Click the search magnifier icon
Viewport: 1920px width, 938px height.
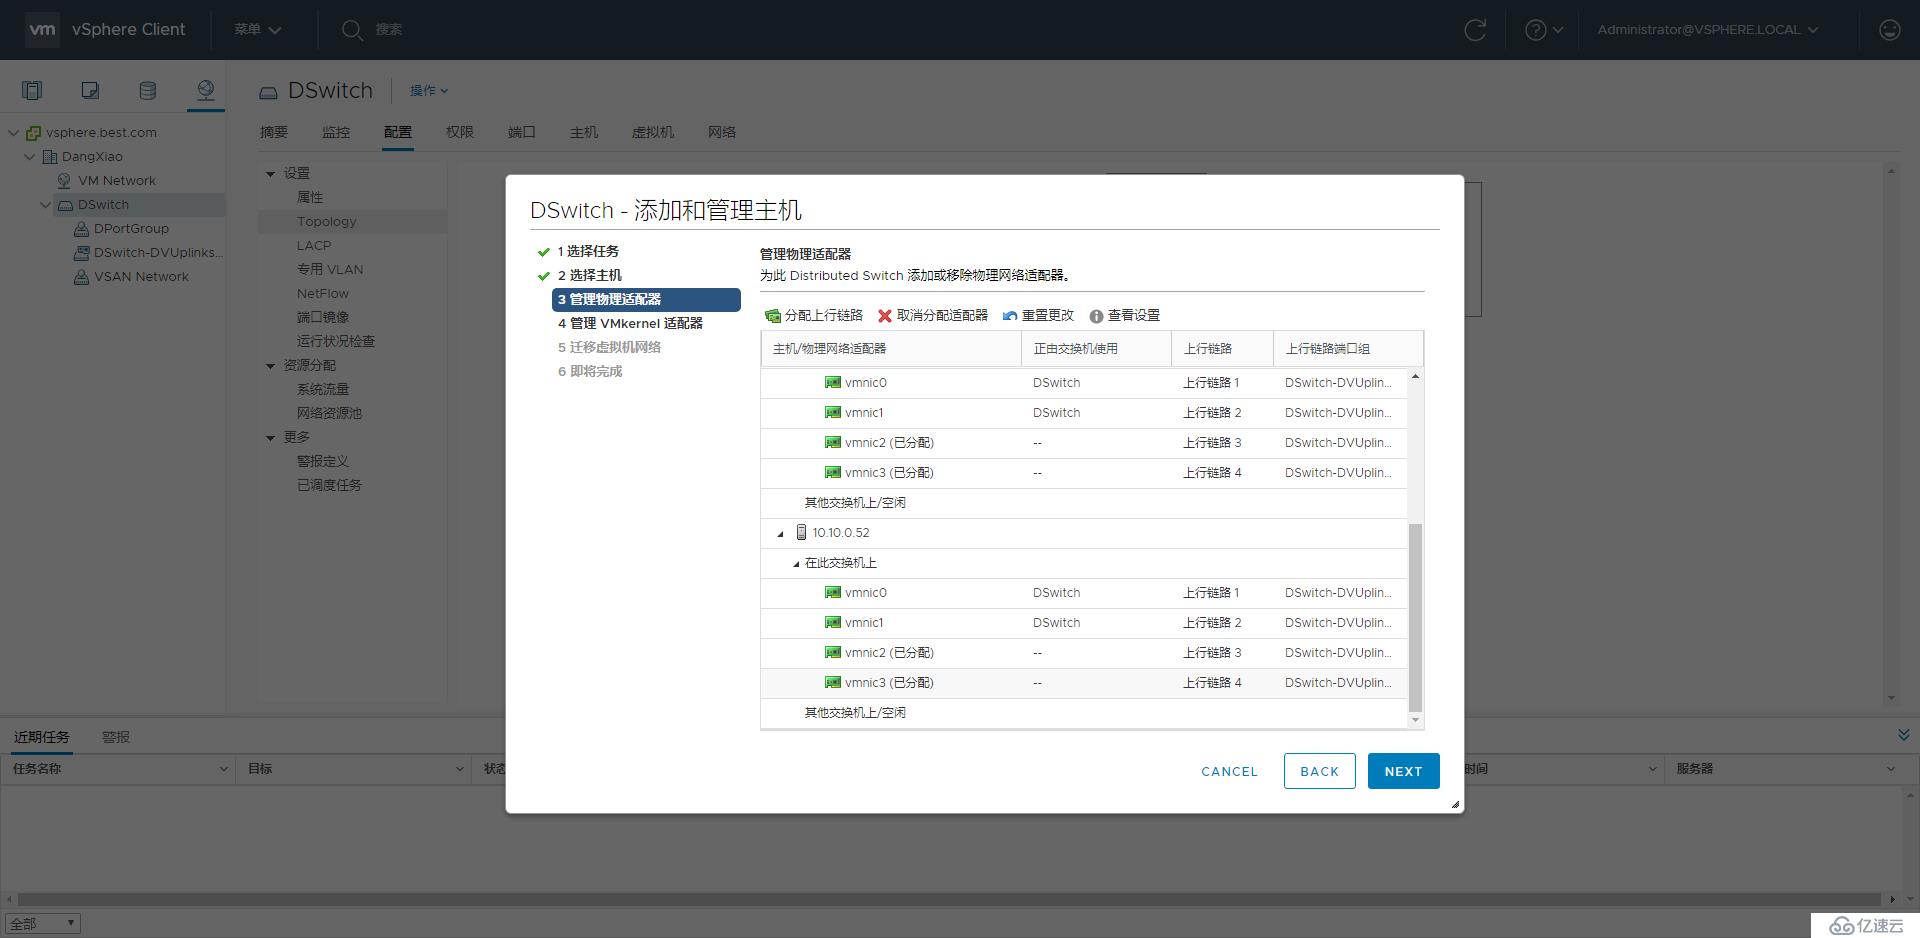[x=351, y=30]
